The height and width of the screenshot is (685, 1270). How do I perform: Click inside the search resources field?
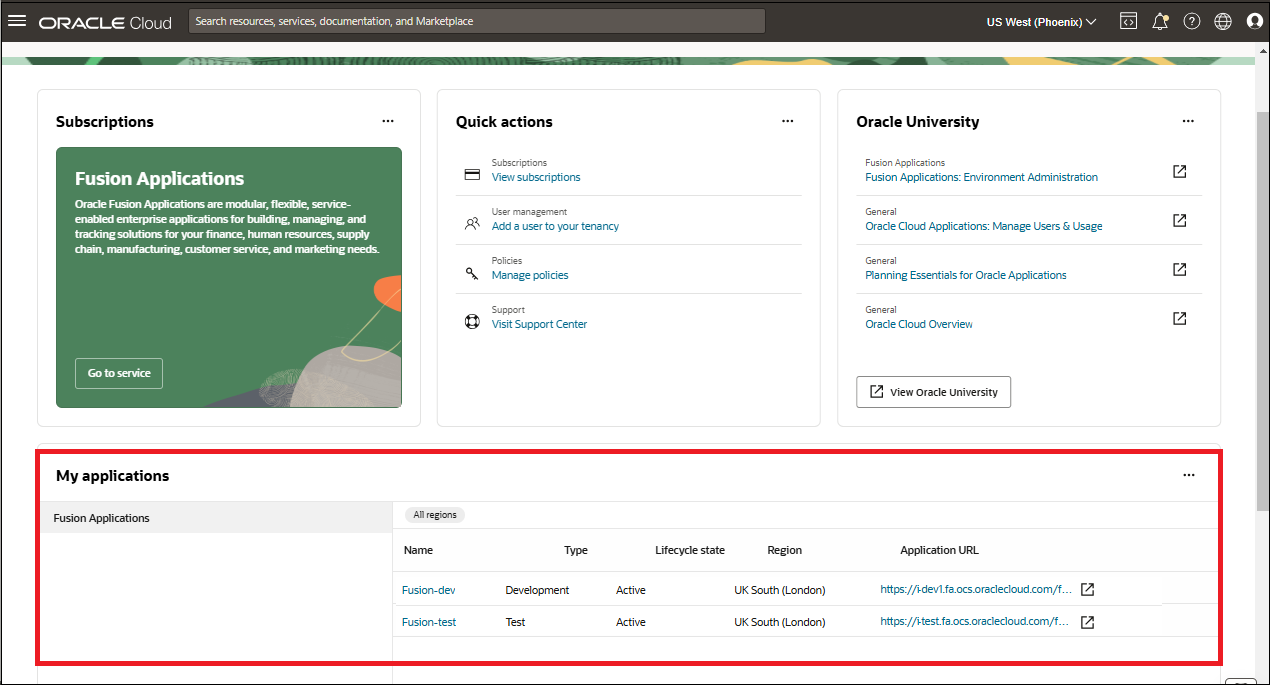(476, 20)
